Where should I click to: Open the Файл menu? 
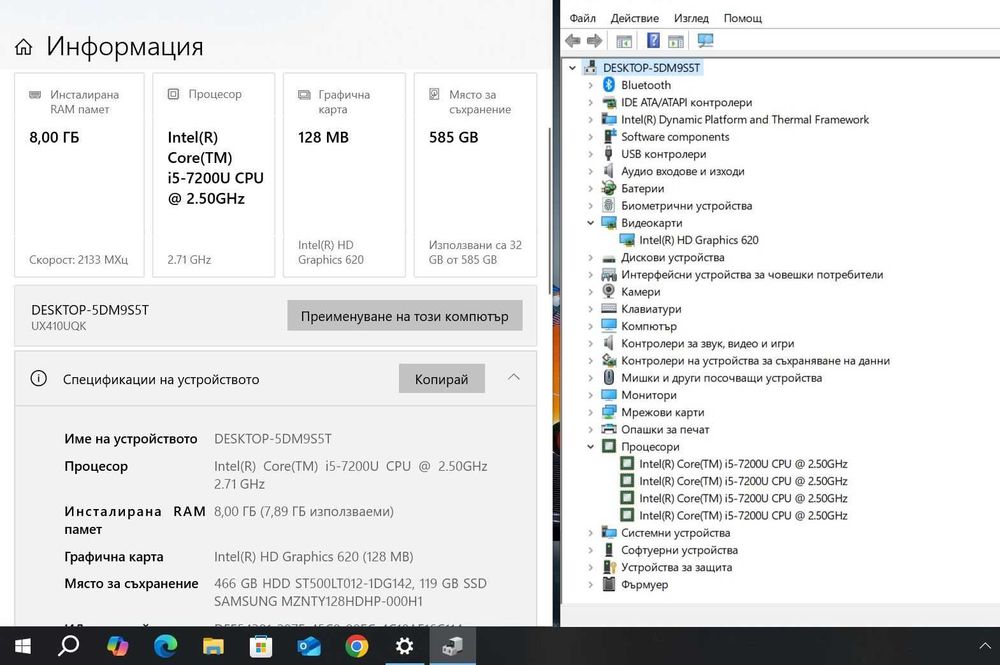582,18
